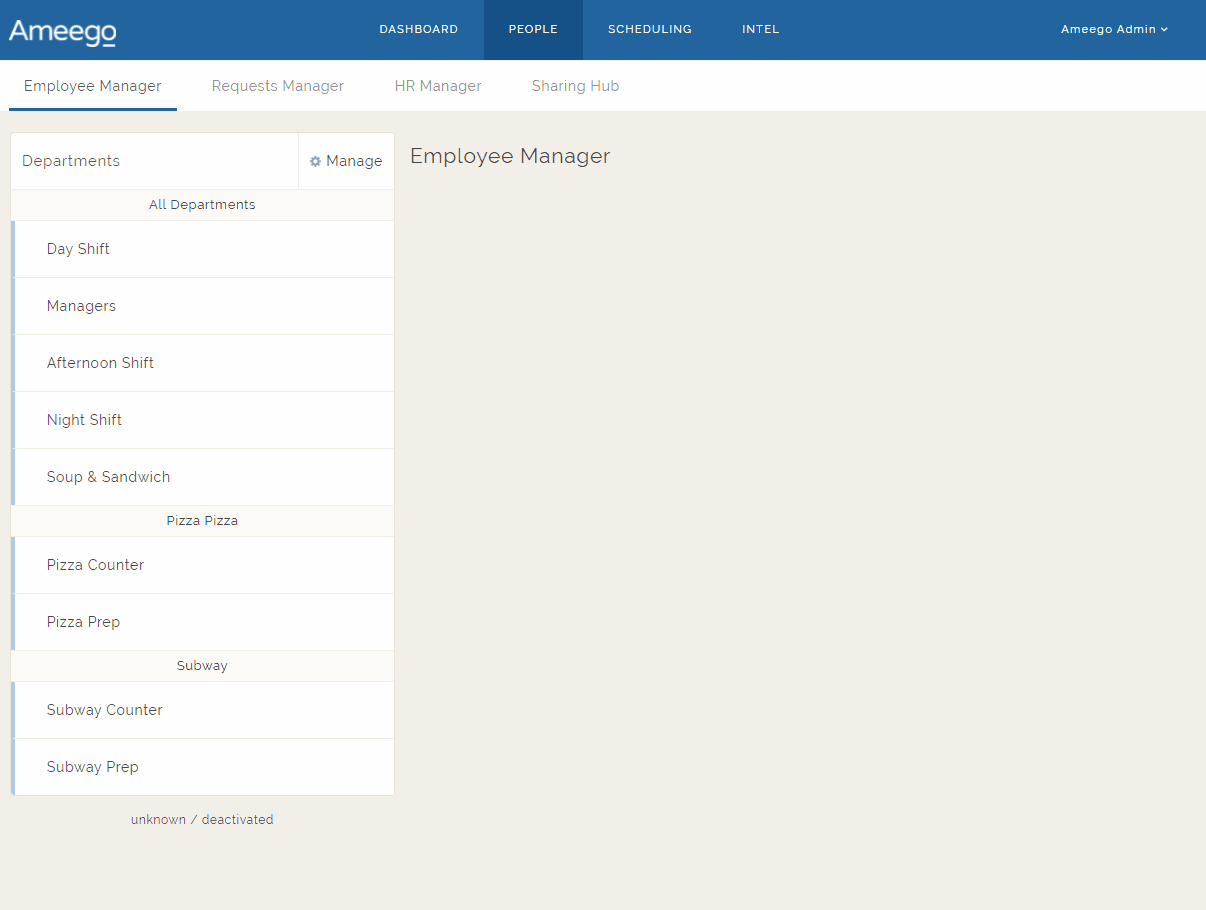Select the Soup & Sandwich department

click(x=108, y=477)
